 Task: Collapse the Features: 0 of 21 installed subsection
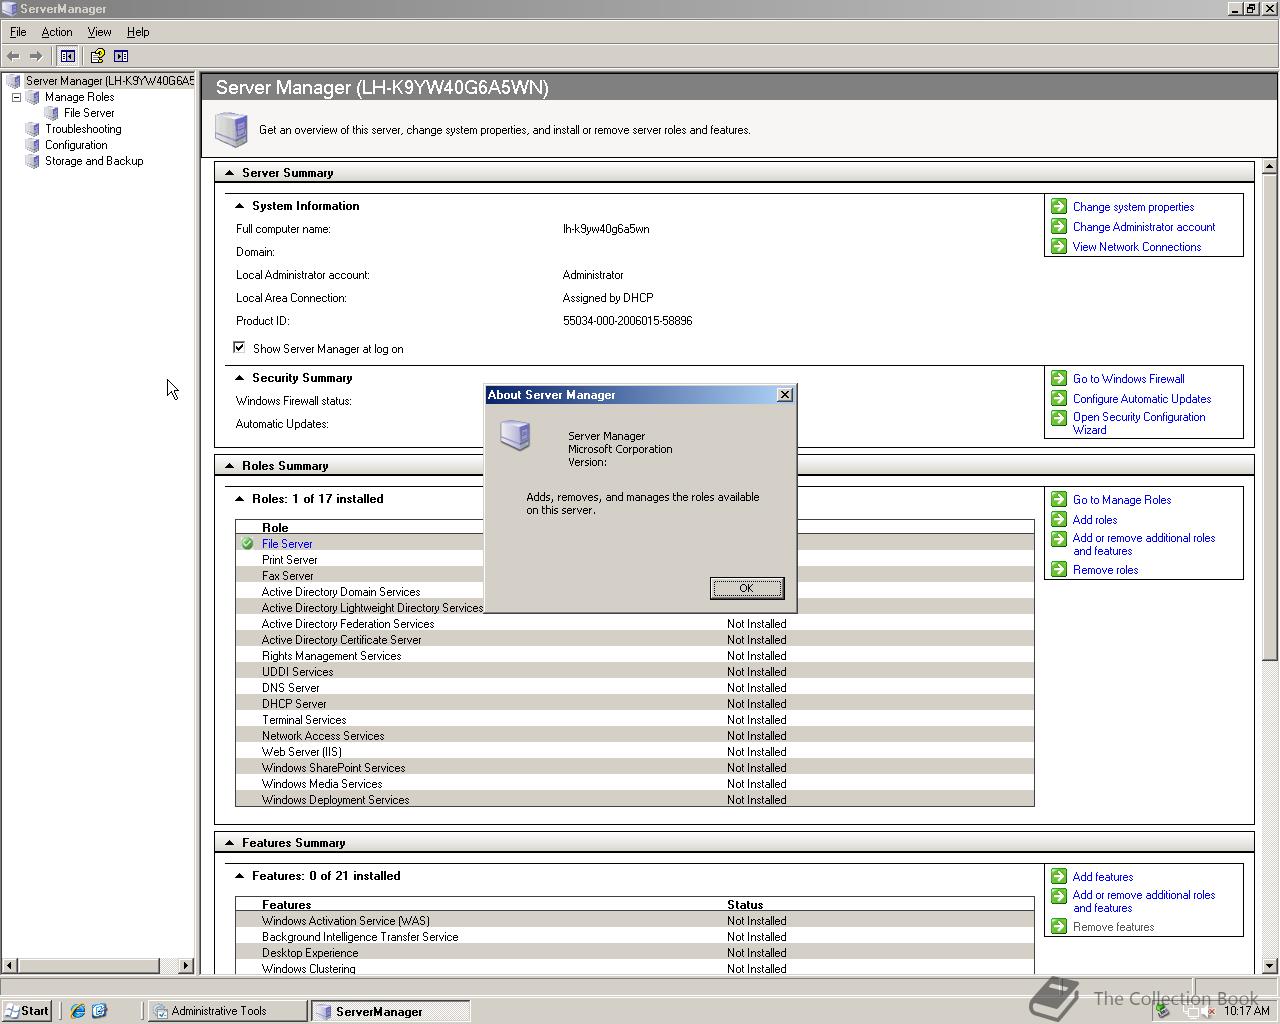click(239, 876)
